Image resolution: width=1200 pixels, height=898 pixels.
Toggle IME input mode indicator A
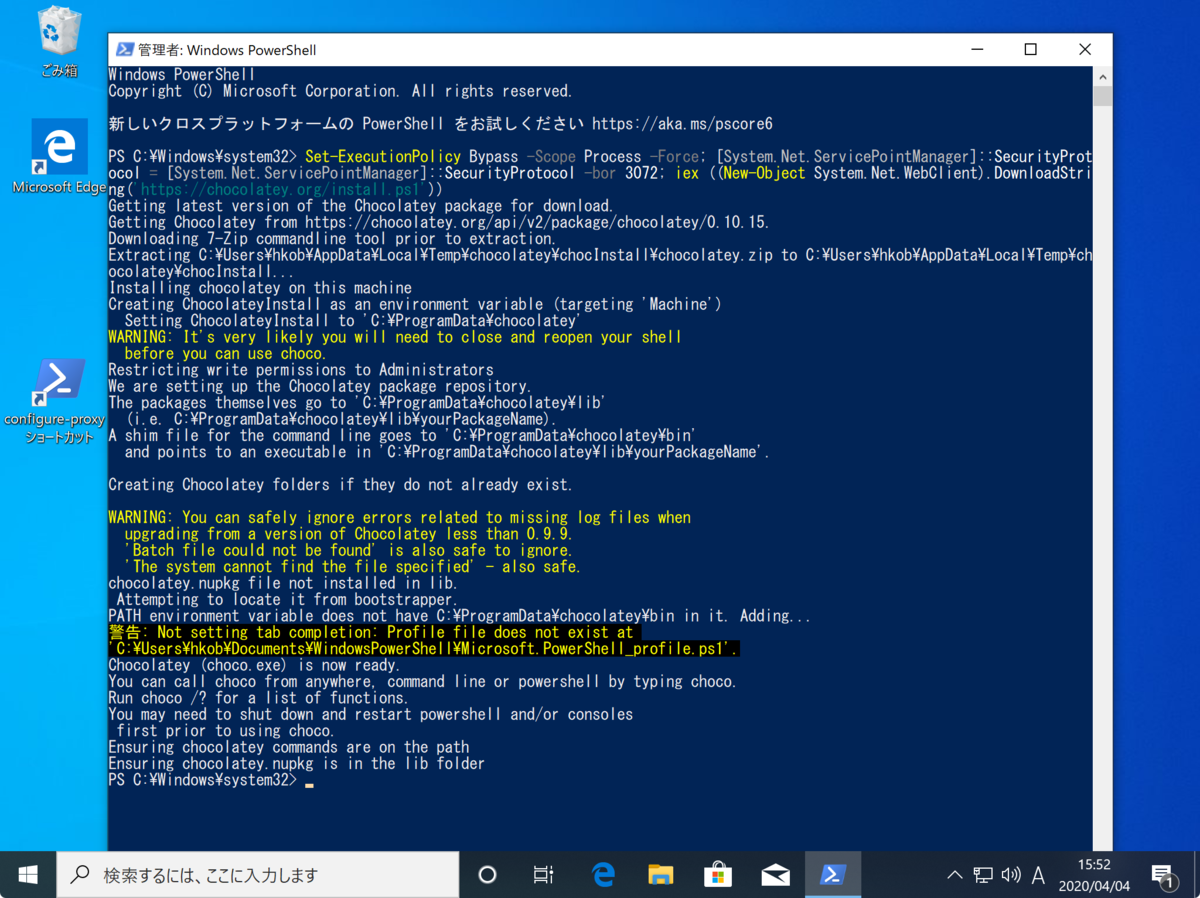tap(1038, 875)
